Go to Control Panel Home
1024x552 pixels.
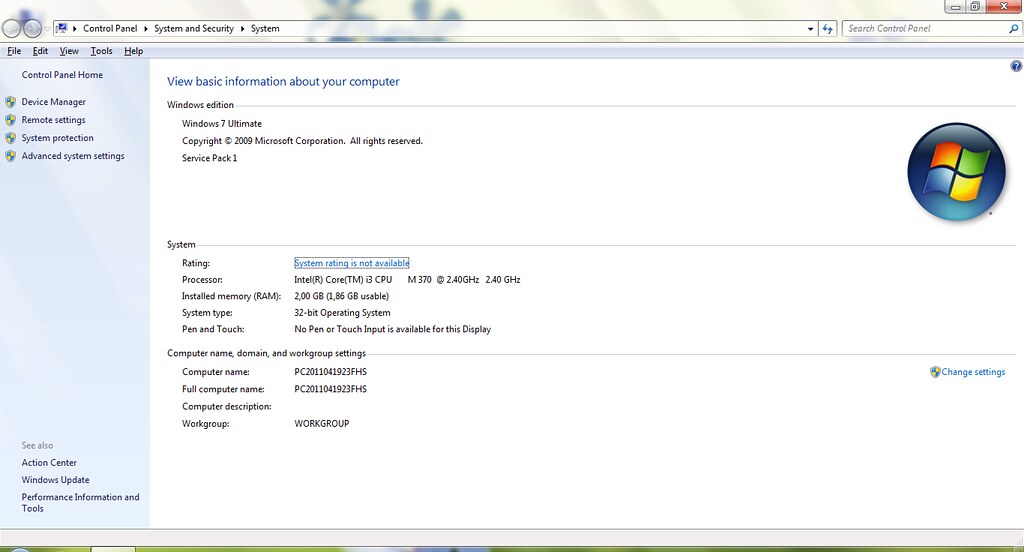62,75
